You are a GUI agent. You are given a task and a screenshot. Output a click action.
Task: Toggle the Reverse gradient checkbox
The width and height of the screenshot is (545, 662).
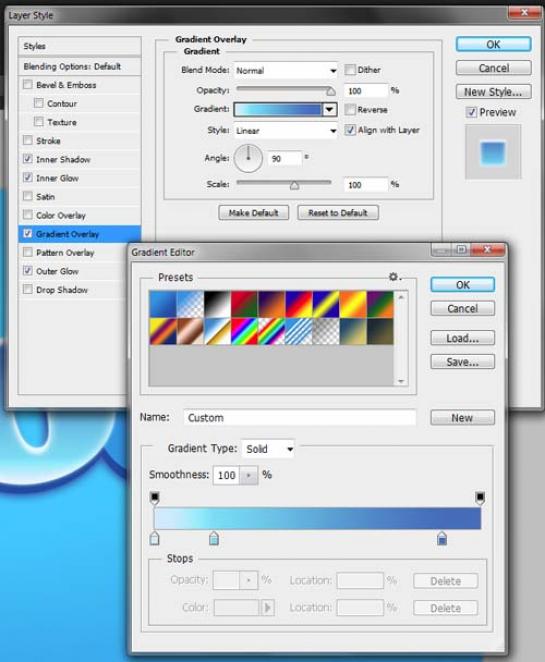(350, 110)
